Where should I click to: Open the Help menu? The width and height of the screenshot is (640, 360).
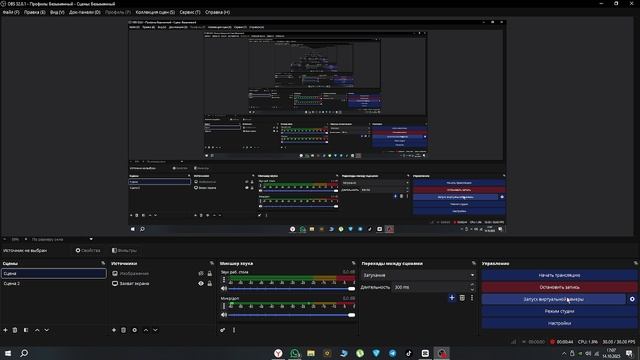(218, 12)
